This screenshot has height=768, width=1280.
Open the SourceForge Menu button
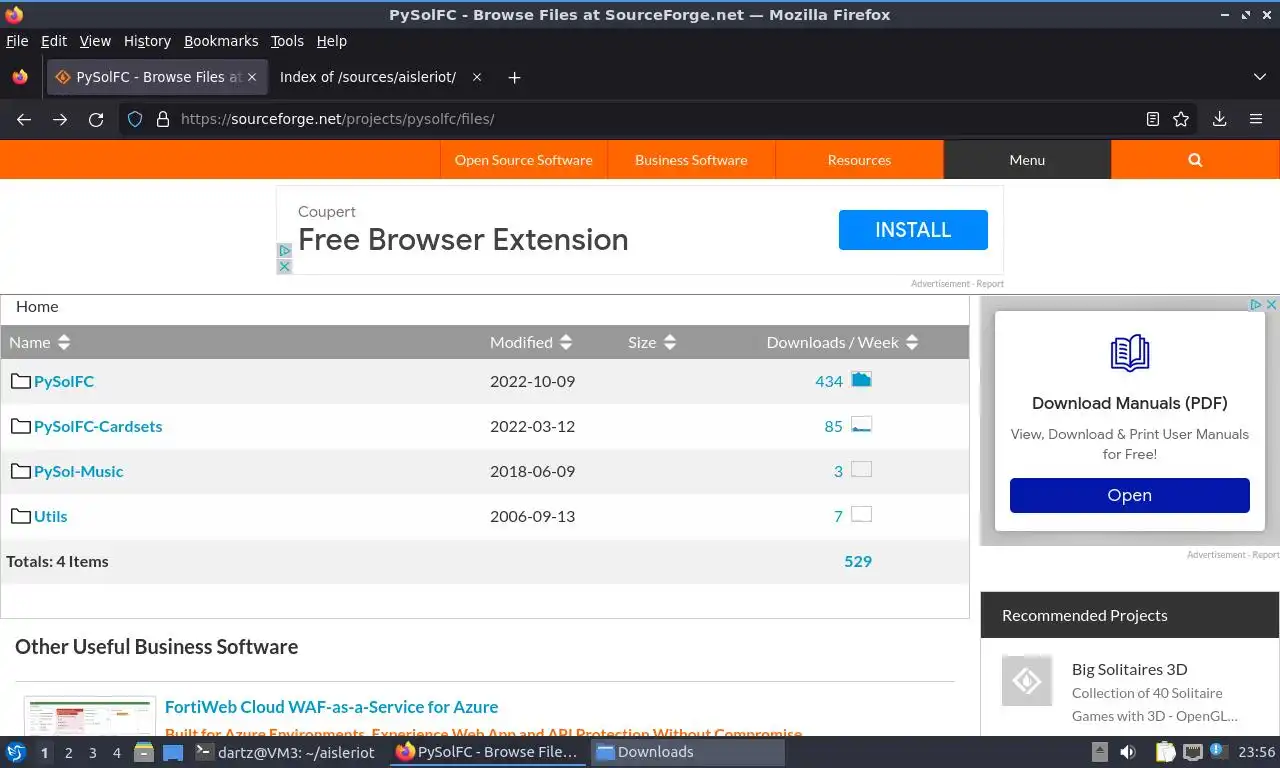pyautogui.click(x=1027, y=160)
